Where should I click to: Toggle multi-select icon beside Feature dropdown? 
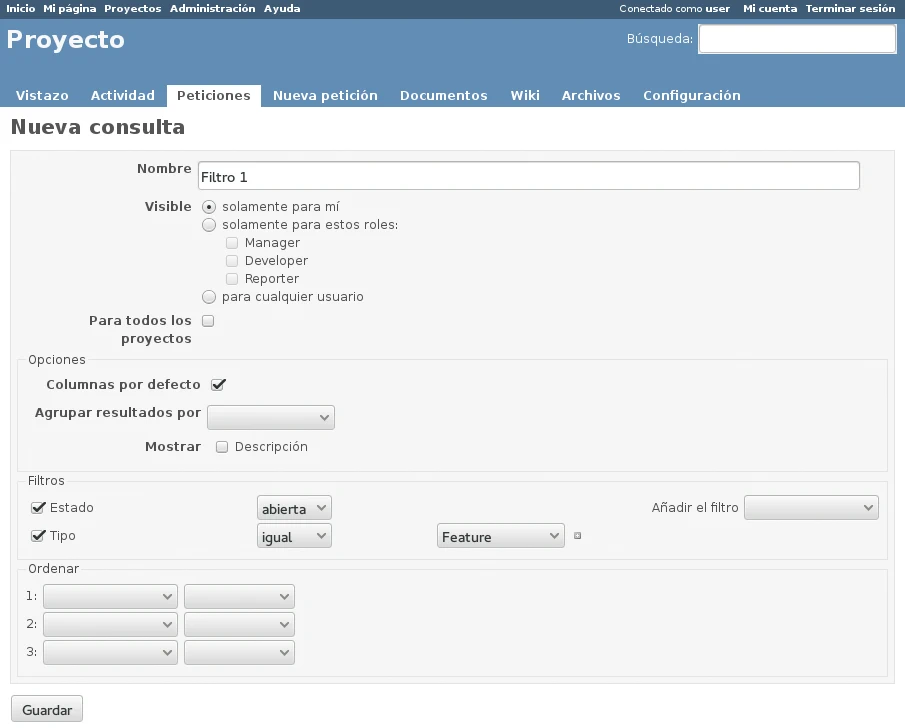[x=577, y=537]
